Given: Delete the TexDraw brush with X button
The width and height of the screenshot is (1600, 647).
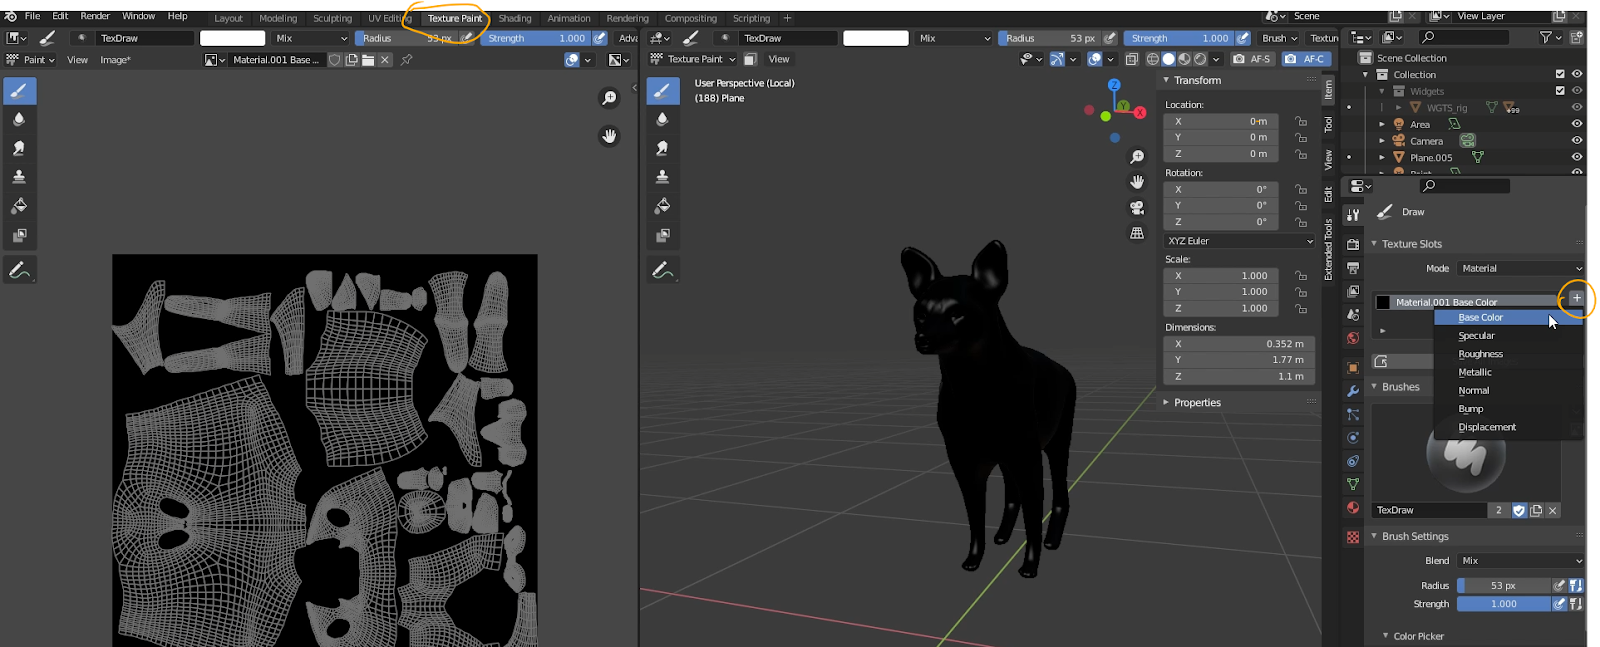Looking at the screenshot, I should pyautogui.click(x=1553, y=510).
